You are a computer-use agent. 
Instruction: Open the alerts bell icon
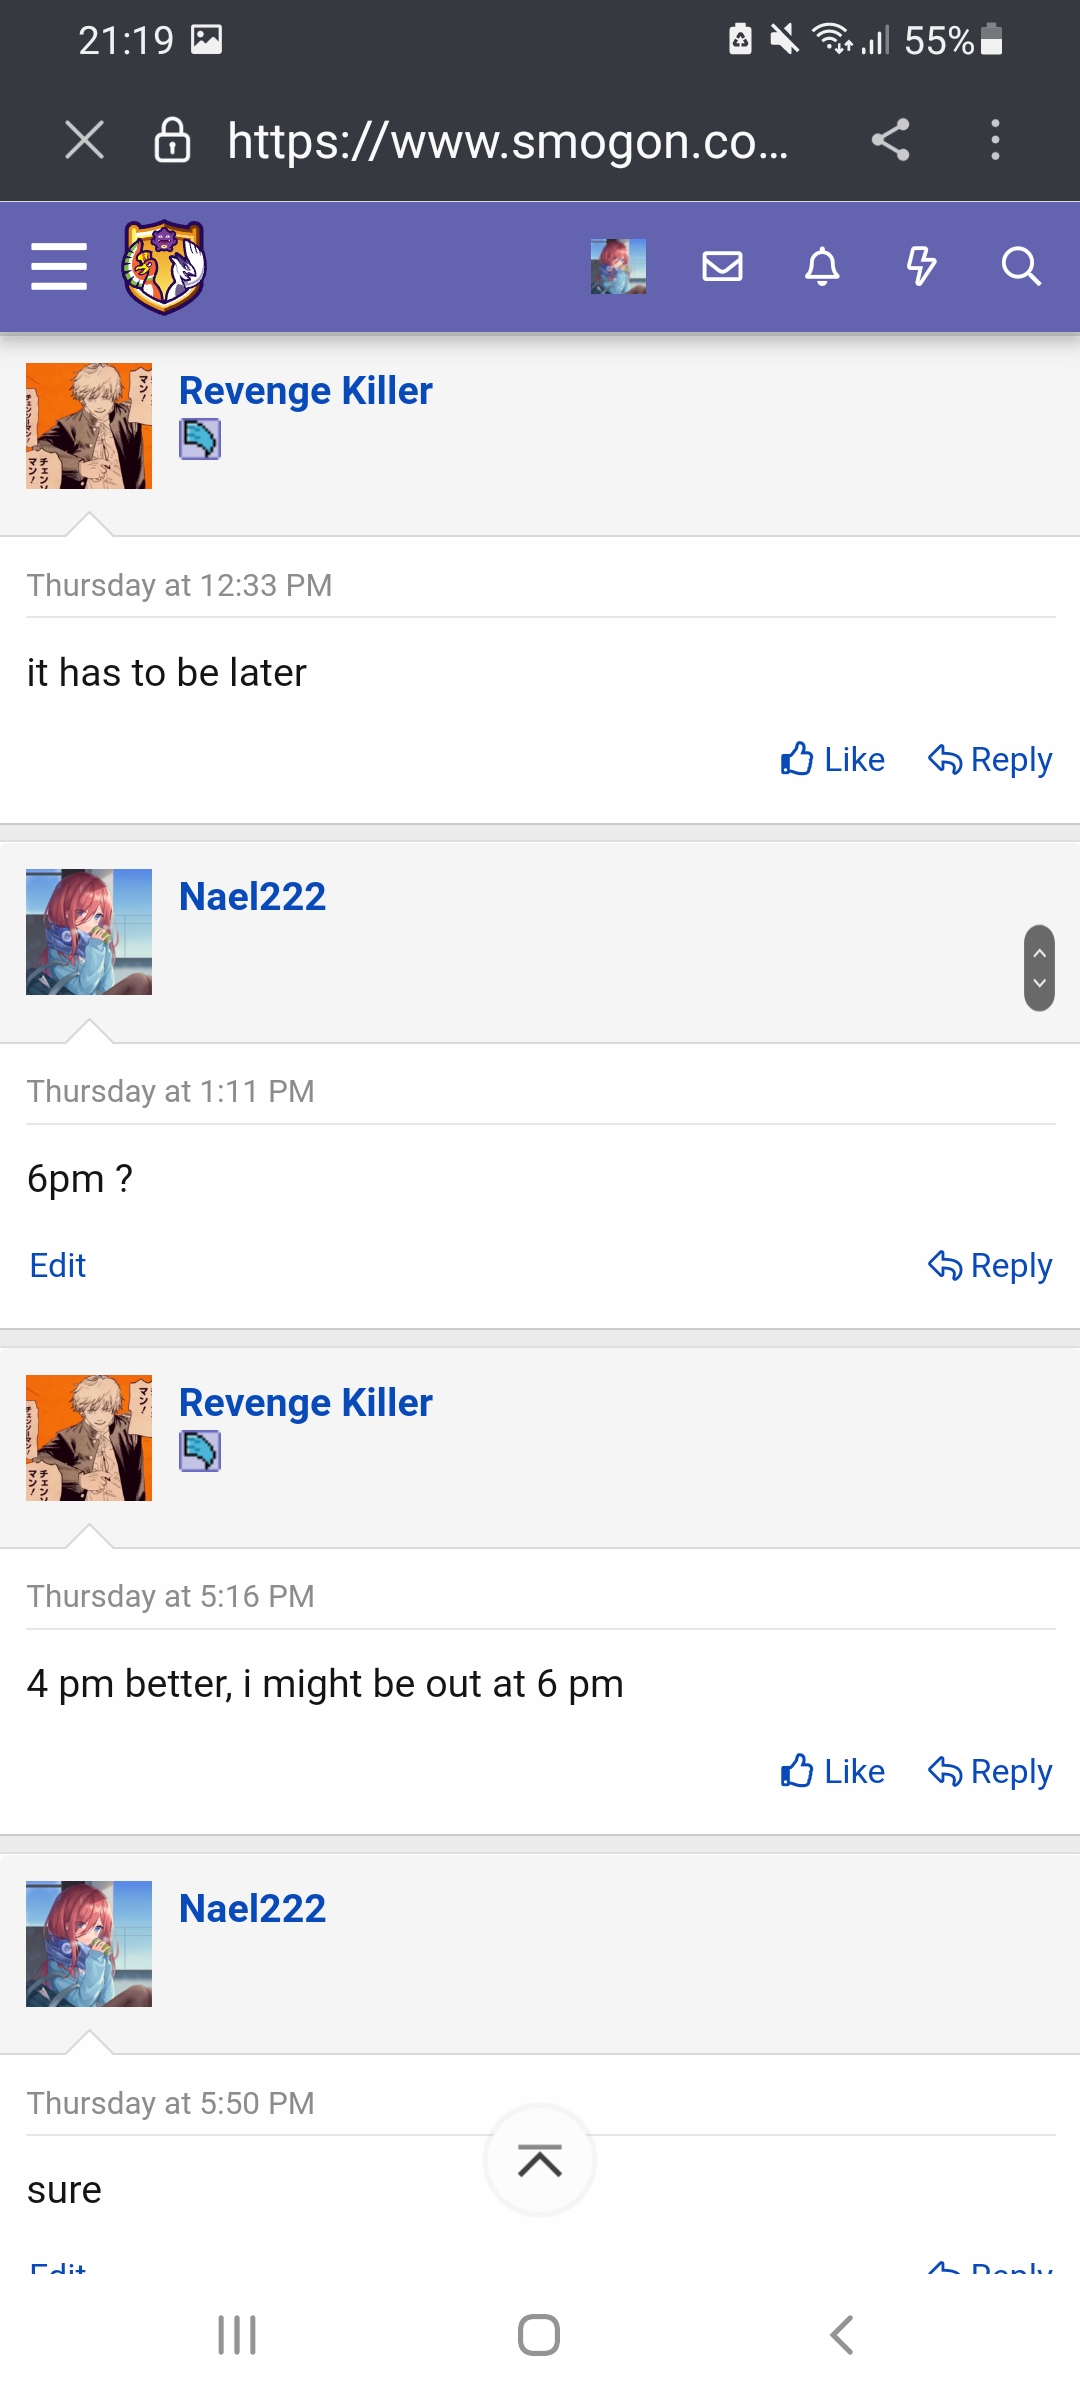[x=822, y=267]
